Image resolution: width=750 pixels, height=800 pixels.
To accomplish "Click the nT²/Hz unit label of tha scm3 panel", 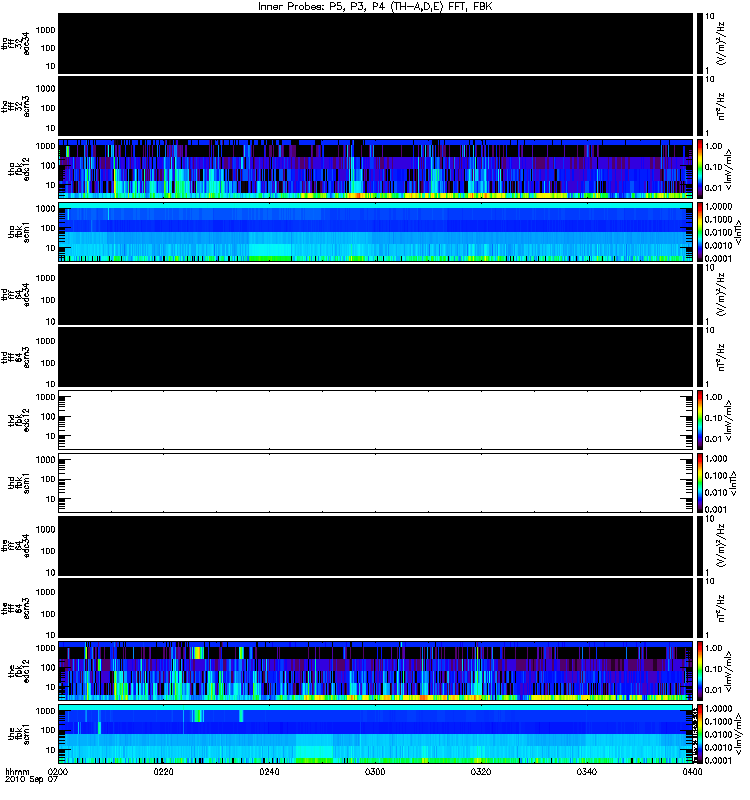I will coord(721,106).
